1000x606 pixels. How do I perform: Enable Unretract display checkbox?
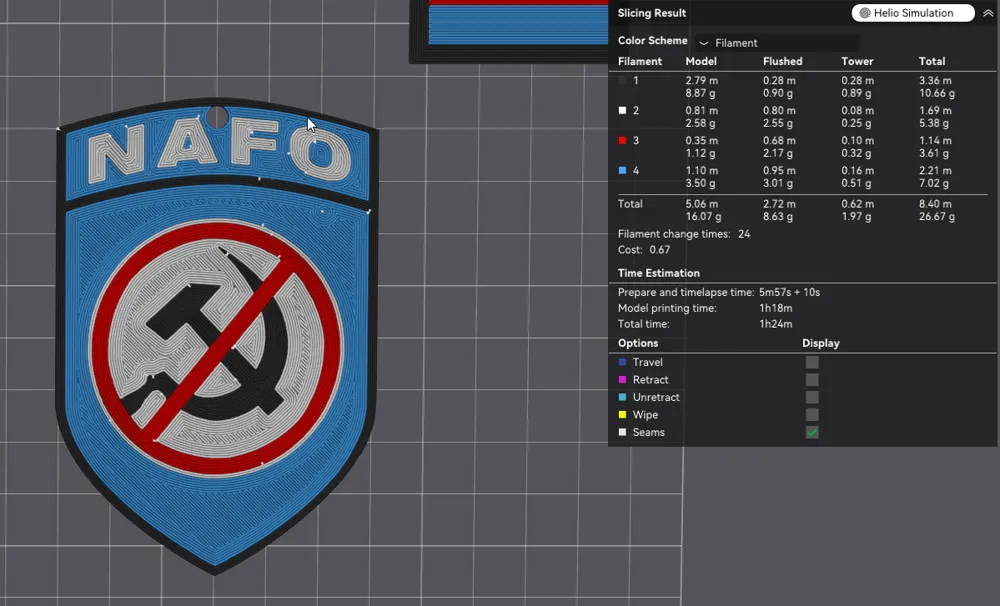(812, 397)
